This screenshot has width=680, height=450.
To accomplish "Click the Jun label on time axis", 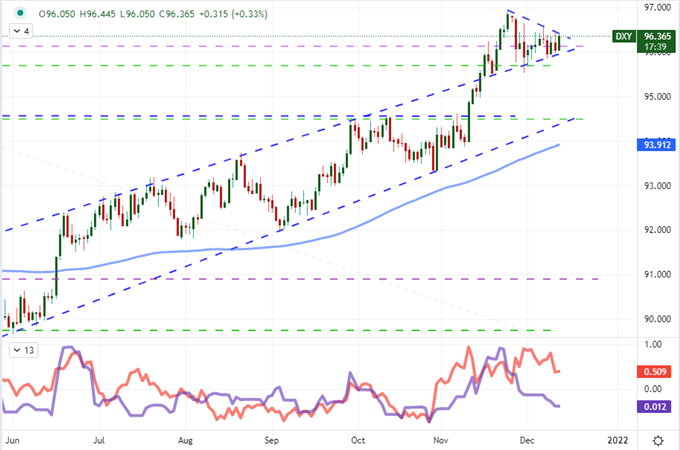I will (x=12, y=440).
